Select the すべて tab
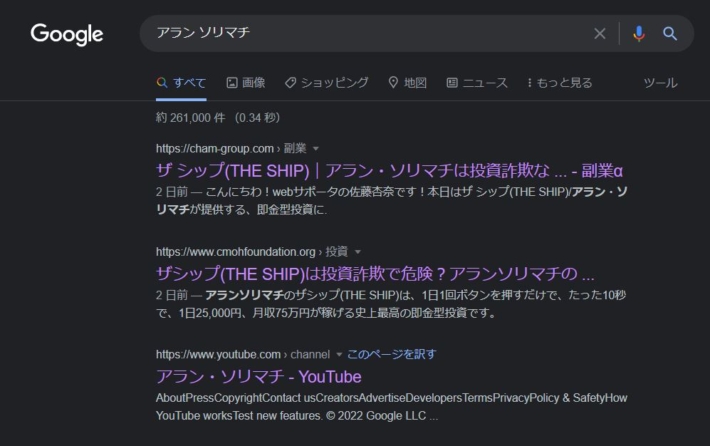 (181, 83)
